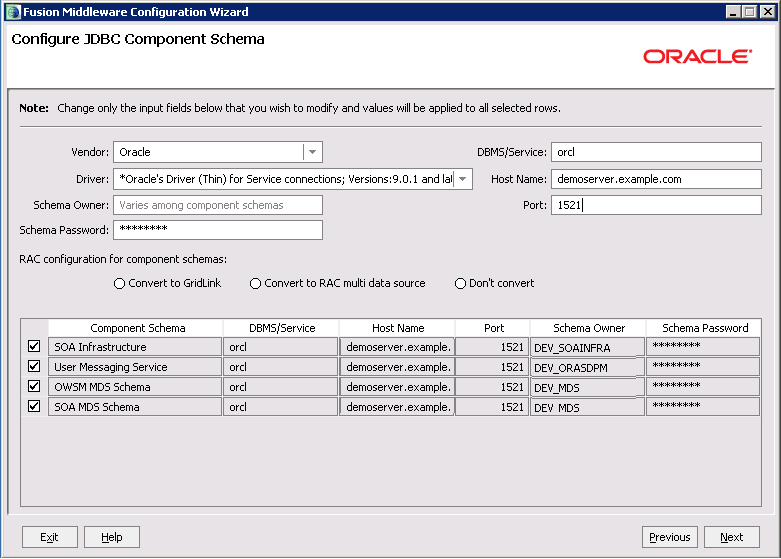Maximize the Configuration Wizard window
The width and height of the screenshot is (781, 559).
tap(750, 11)
